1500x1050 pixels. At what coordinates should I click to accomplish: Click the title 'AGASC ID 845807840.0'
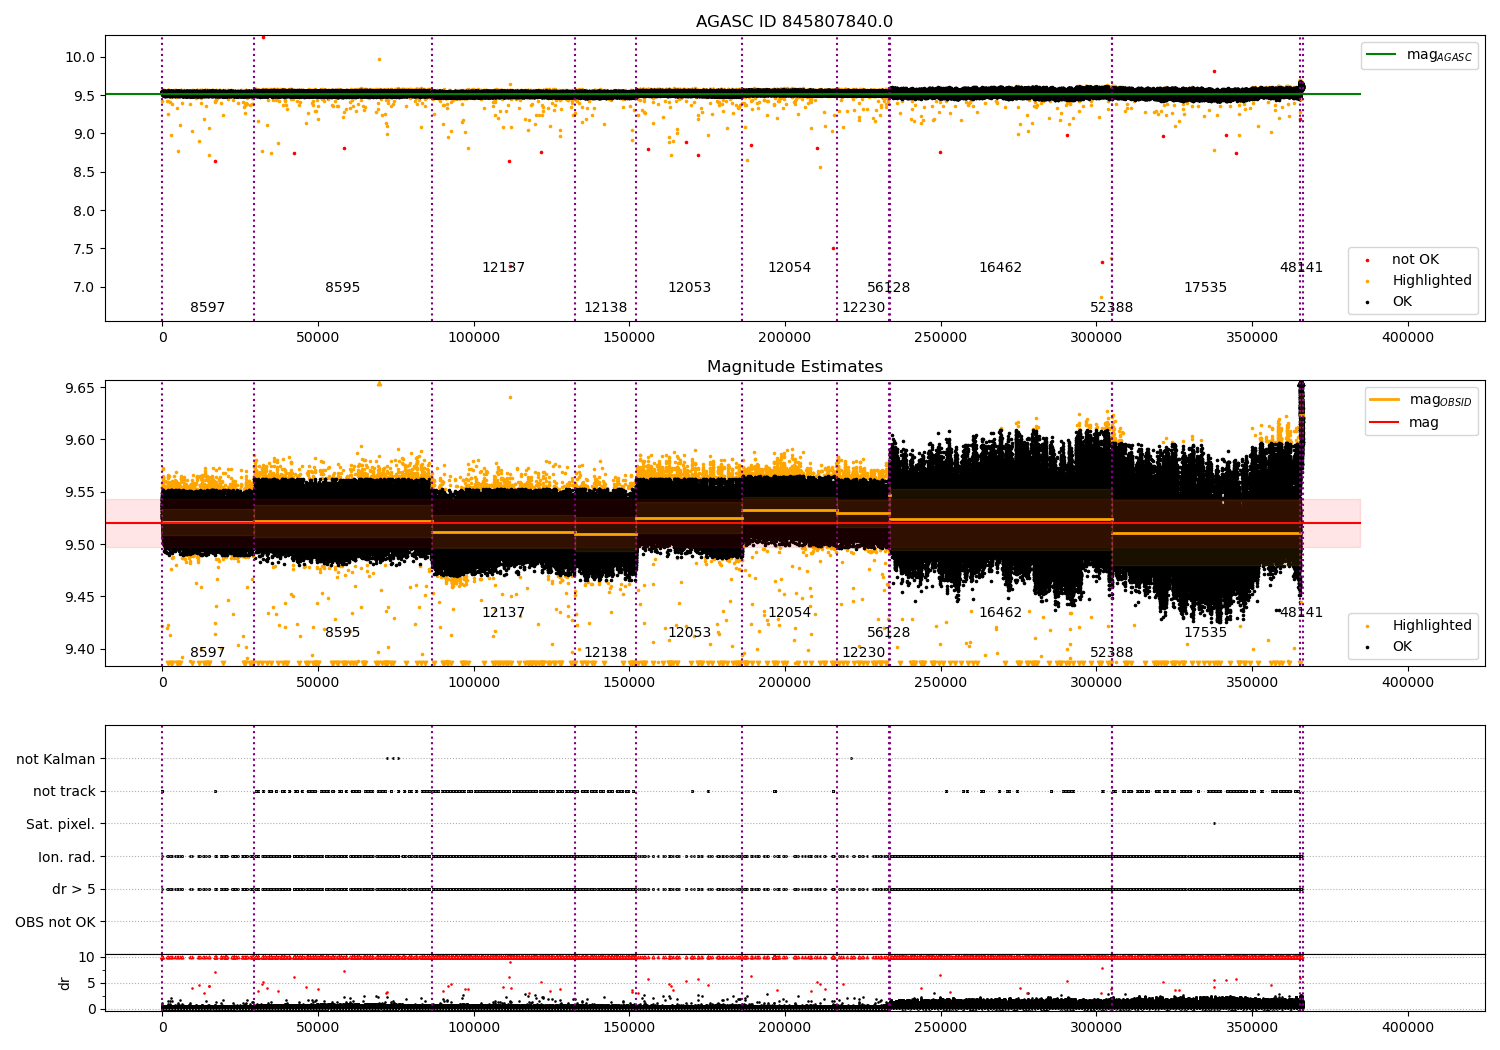(794, 22)
